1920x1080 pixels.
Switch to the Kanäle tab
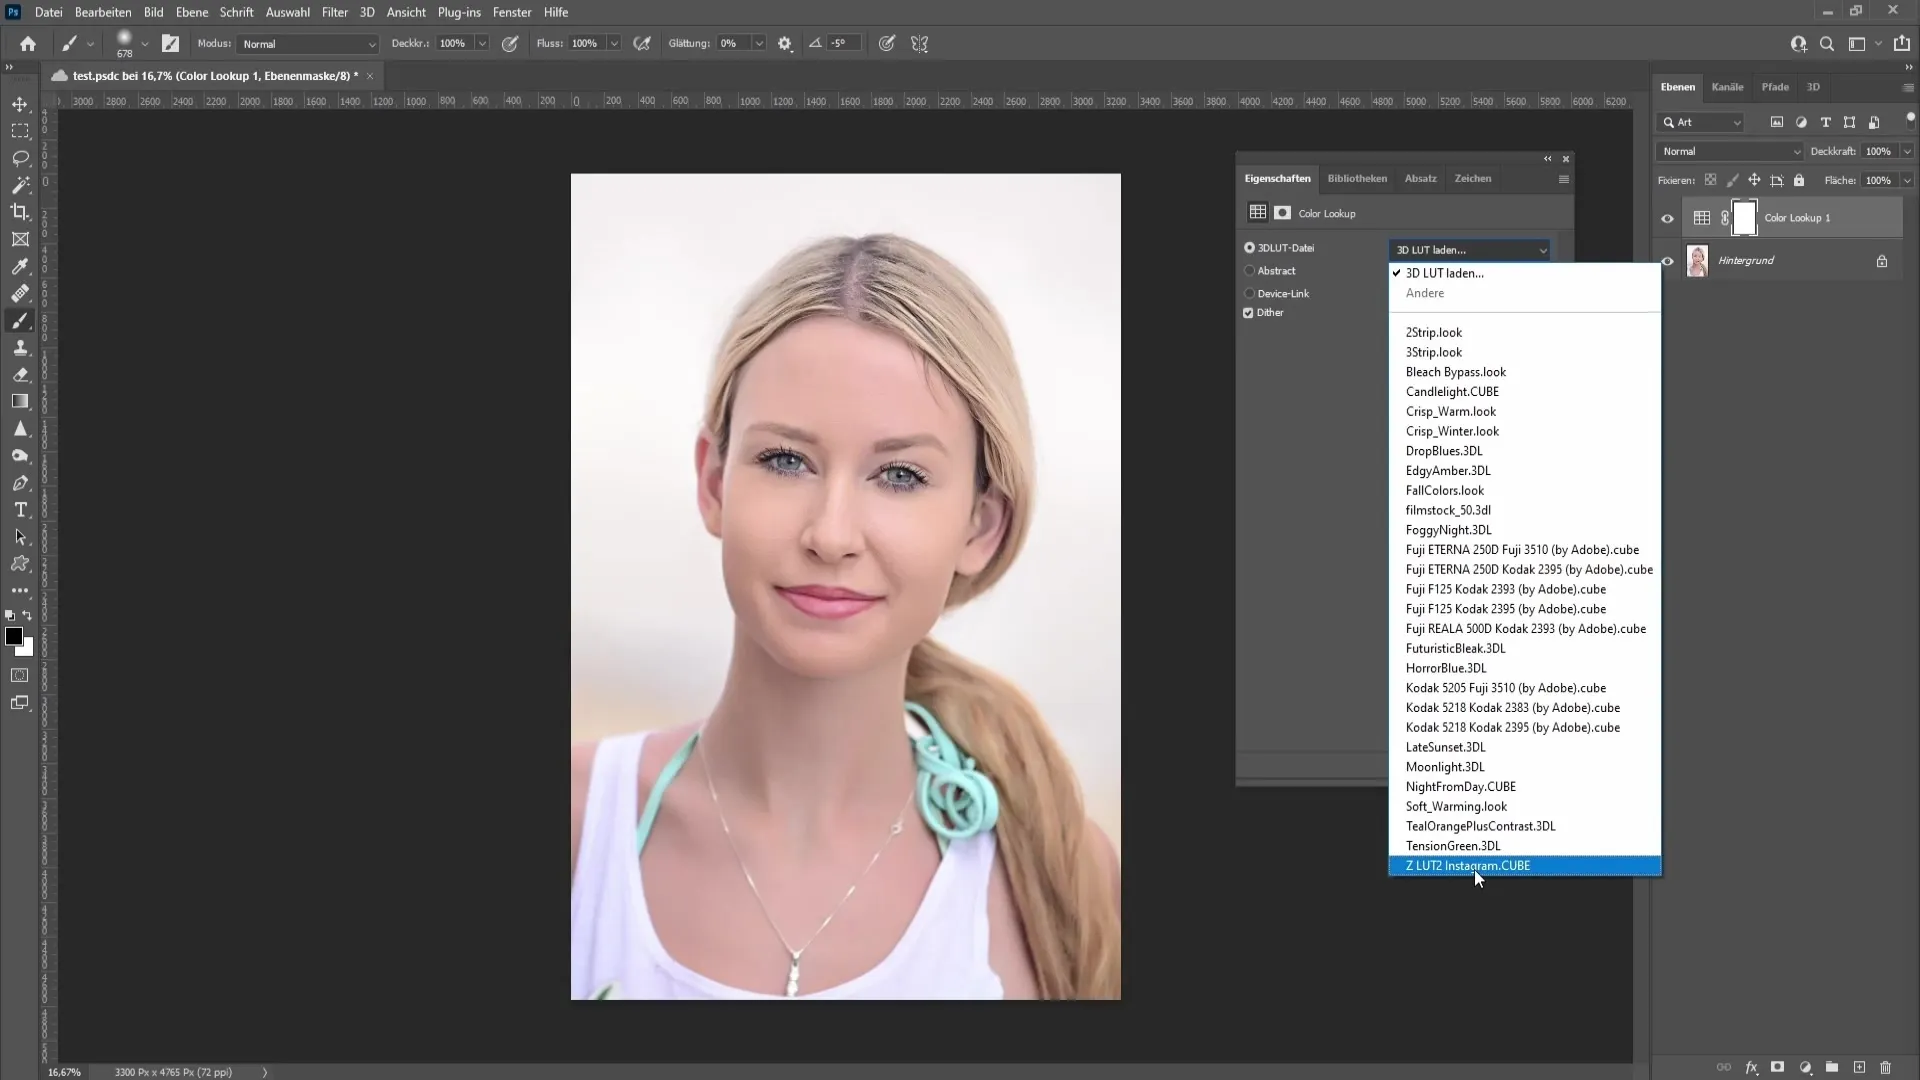point(1727,87)
